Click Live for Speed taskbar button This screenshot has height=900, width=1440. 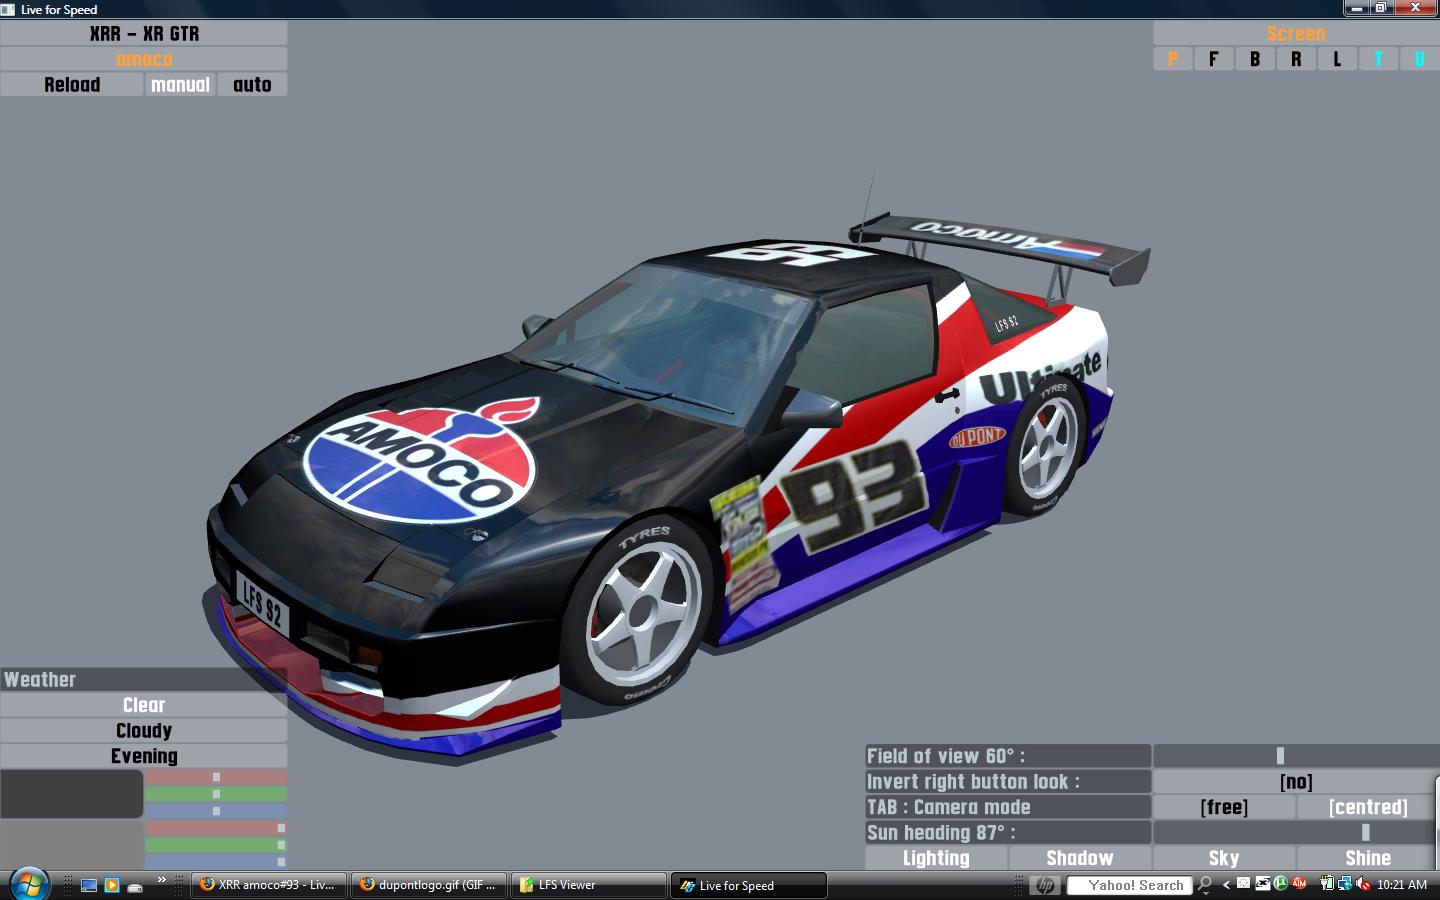pos(750,885)
